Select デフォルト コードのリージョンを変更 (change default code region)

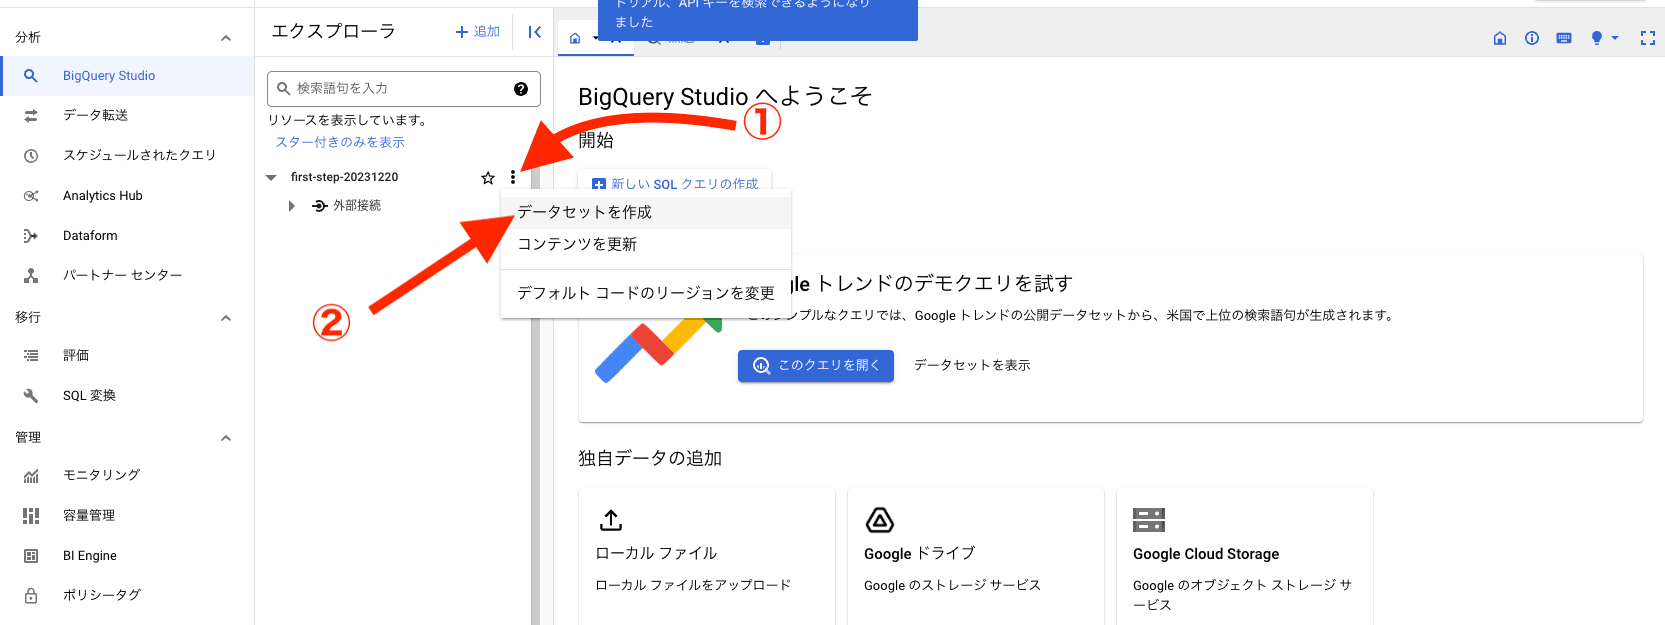coord(646,293)
